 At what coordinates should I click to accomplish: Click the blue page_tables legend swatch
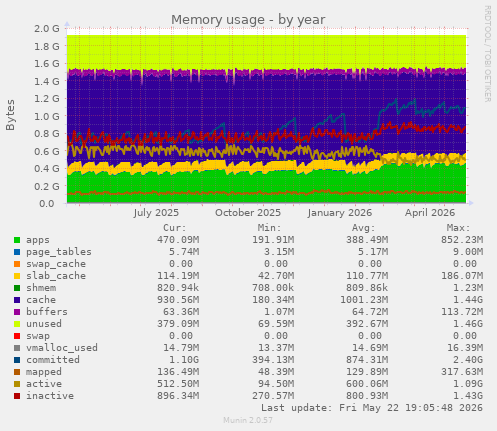(17, 252)
